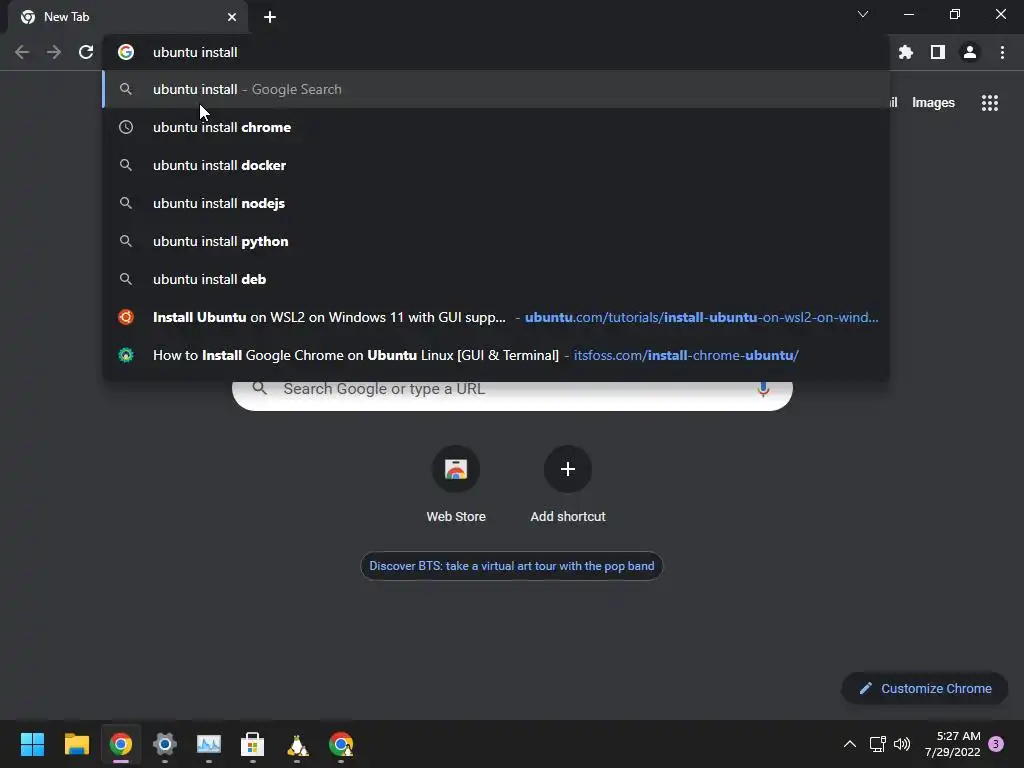
Task: Open the Web Store shortcut
Action: (x=456, y=485)
